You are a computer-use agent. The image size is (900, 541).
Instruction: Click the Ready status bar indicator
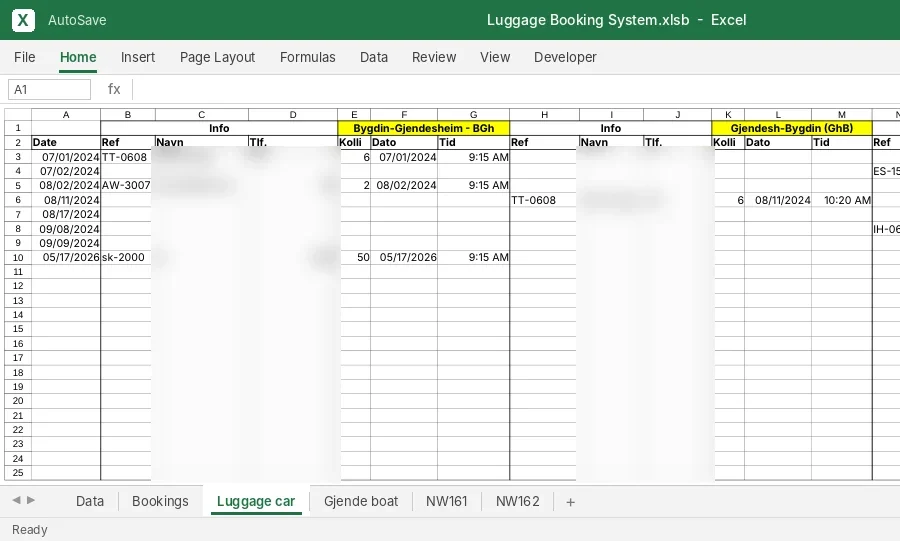coord(30,530)
